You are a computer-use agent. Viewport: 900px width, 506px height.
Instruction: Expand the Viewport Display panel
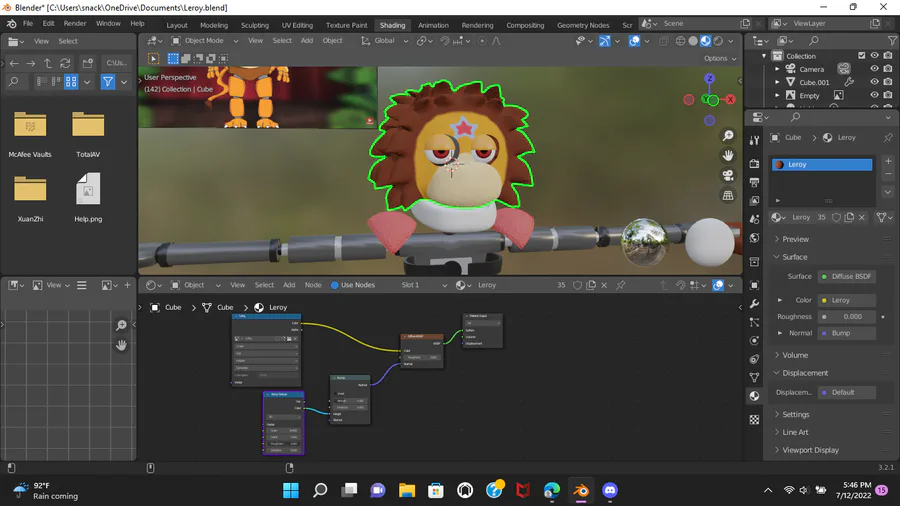click(810, 450)
